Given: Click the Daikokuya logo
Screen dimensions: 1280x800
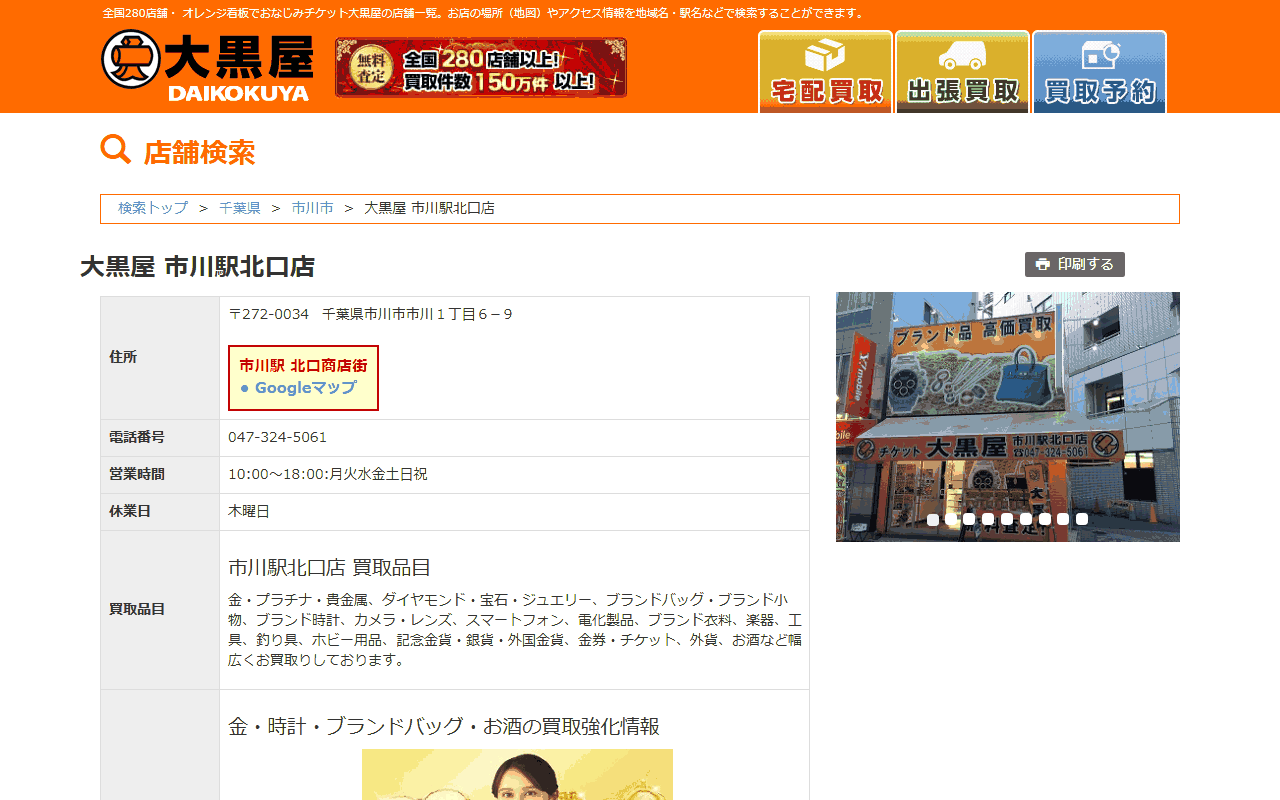Looking at the screenshot, I should click(x=207, y=65).
